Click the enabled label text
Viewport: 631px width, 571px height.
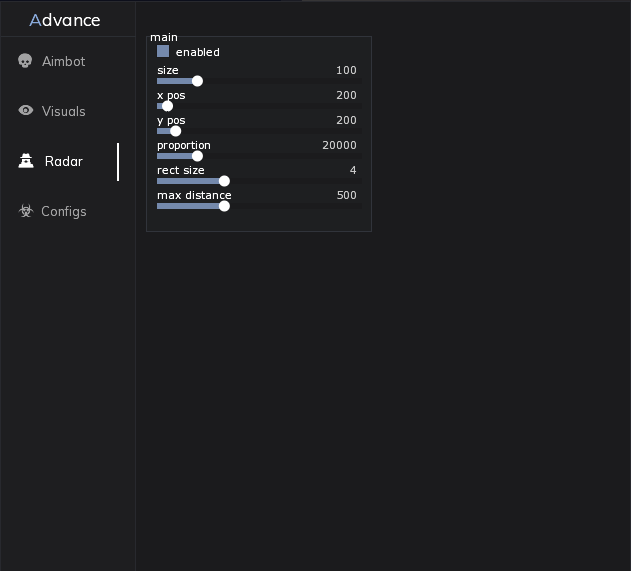click(x=197, y=52)
